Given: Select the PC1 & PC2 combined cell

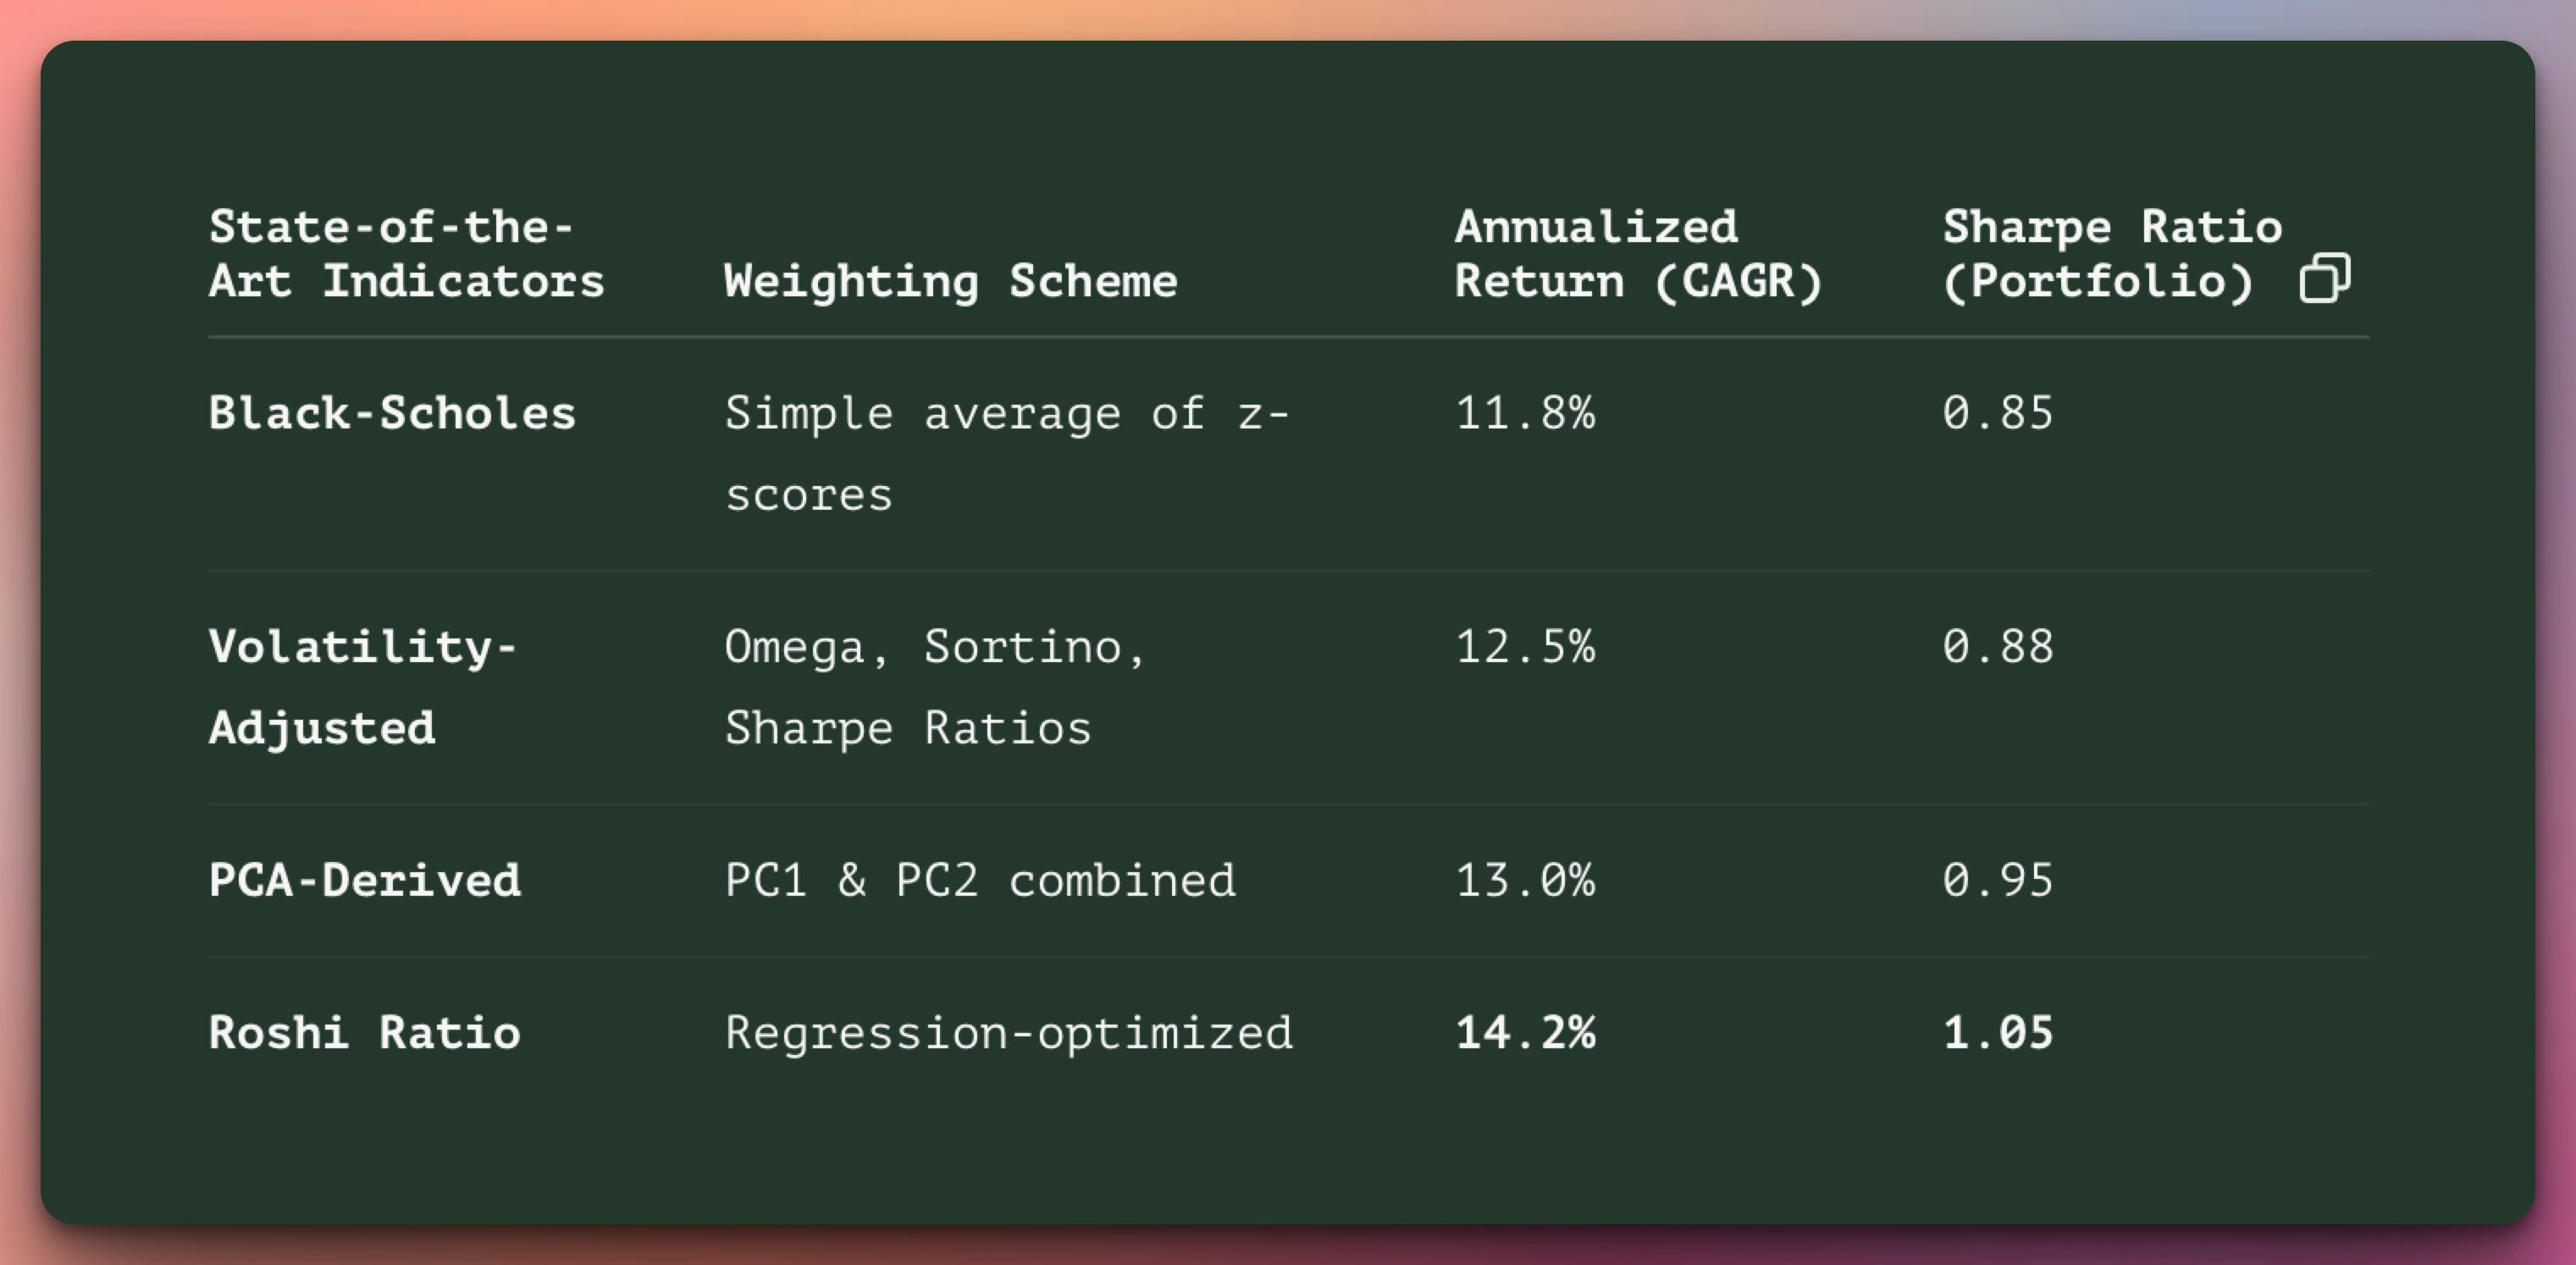Looking at the screenshot, I should point(980,880).
